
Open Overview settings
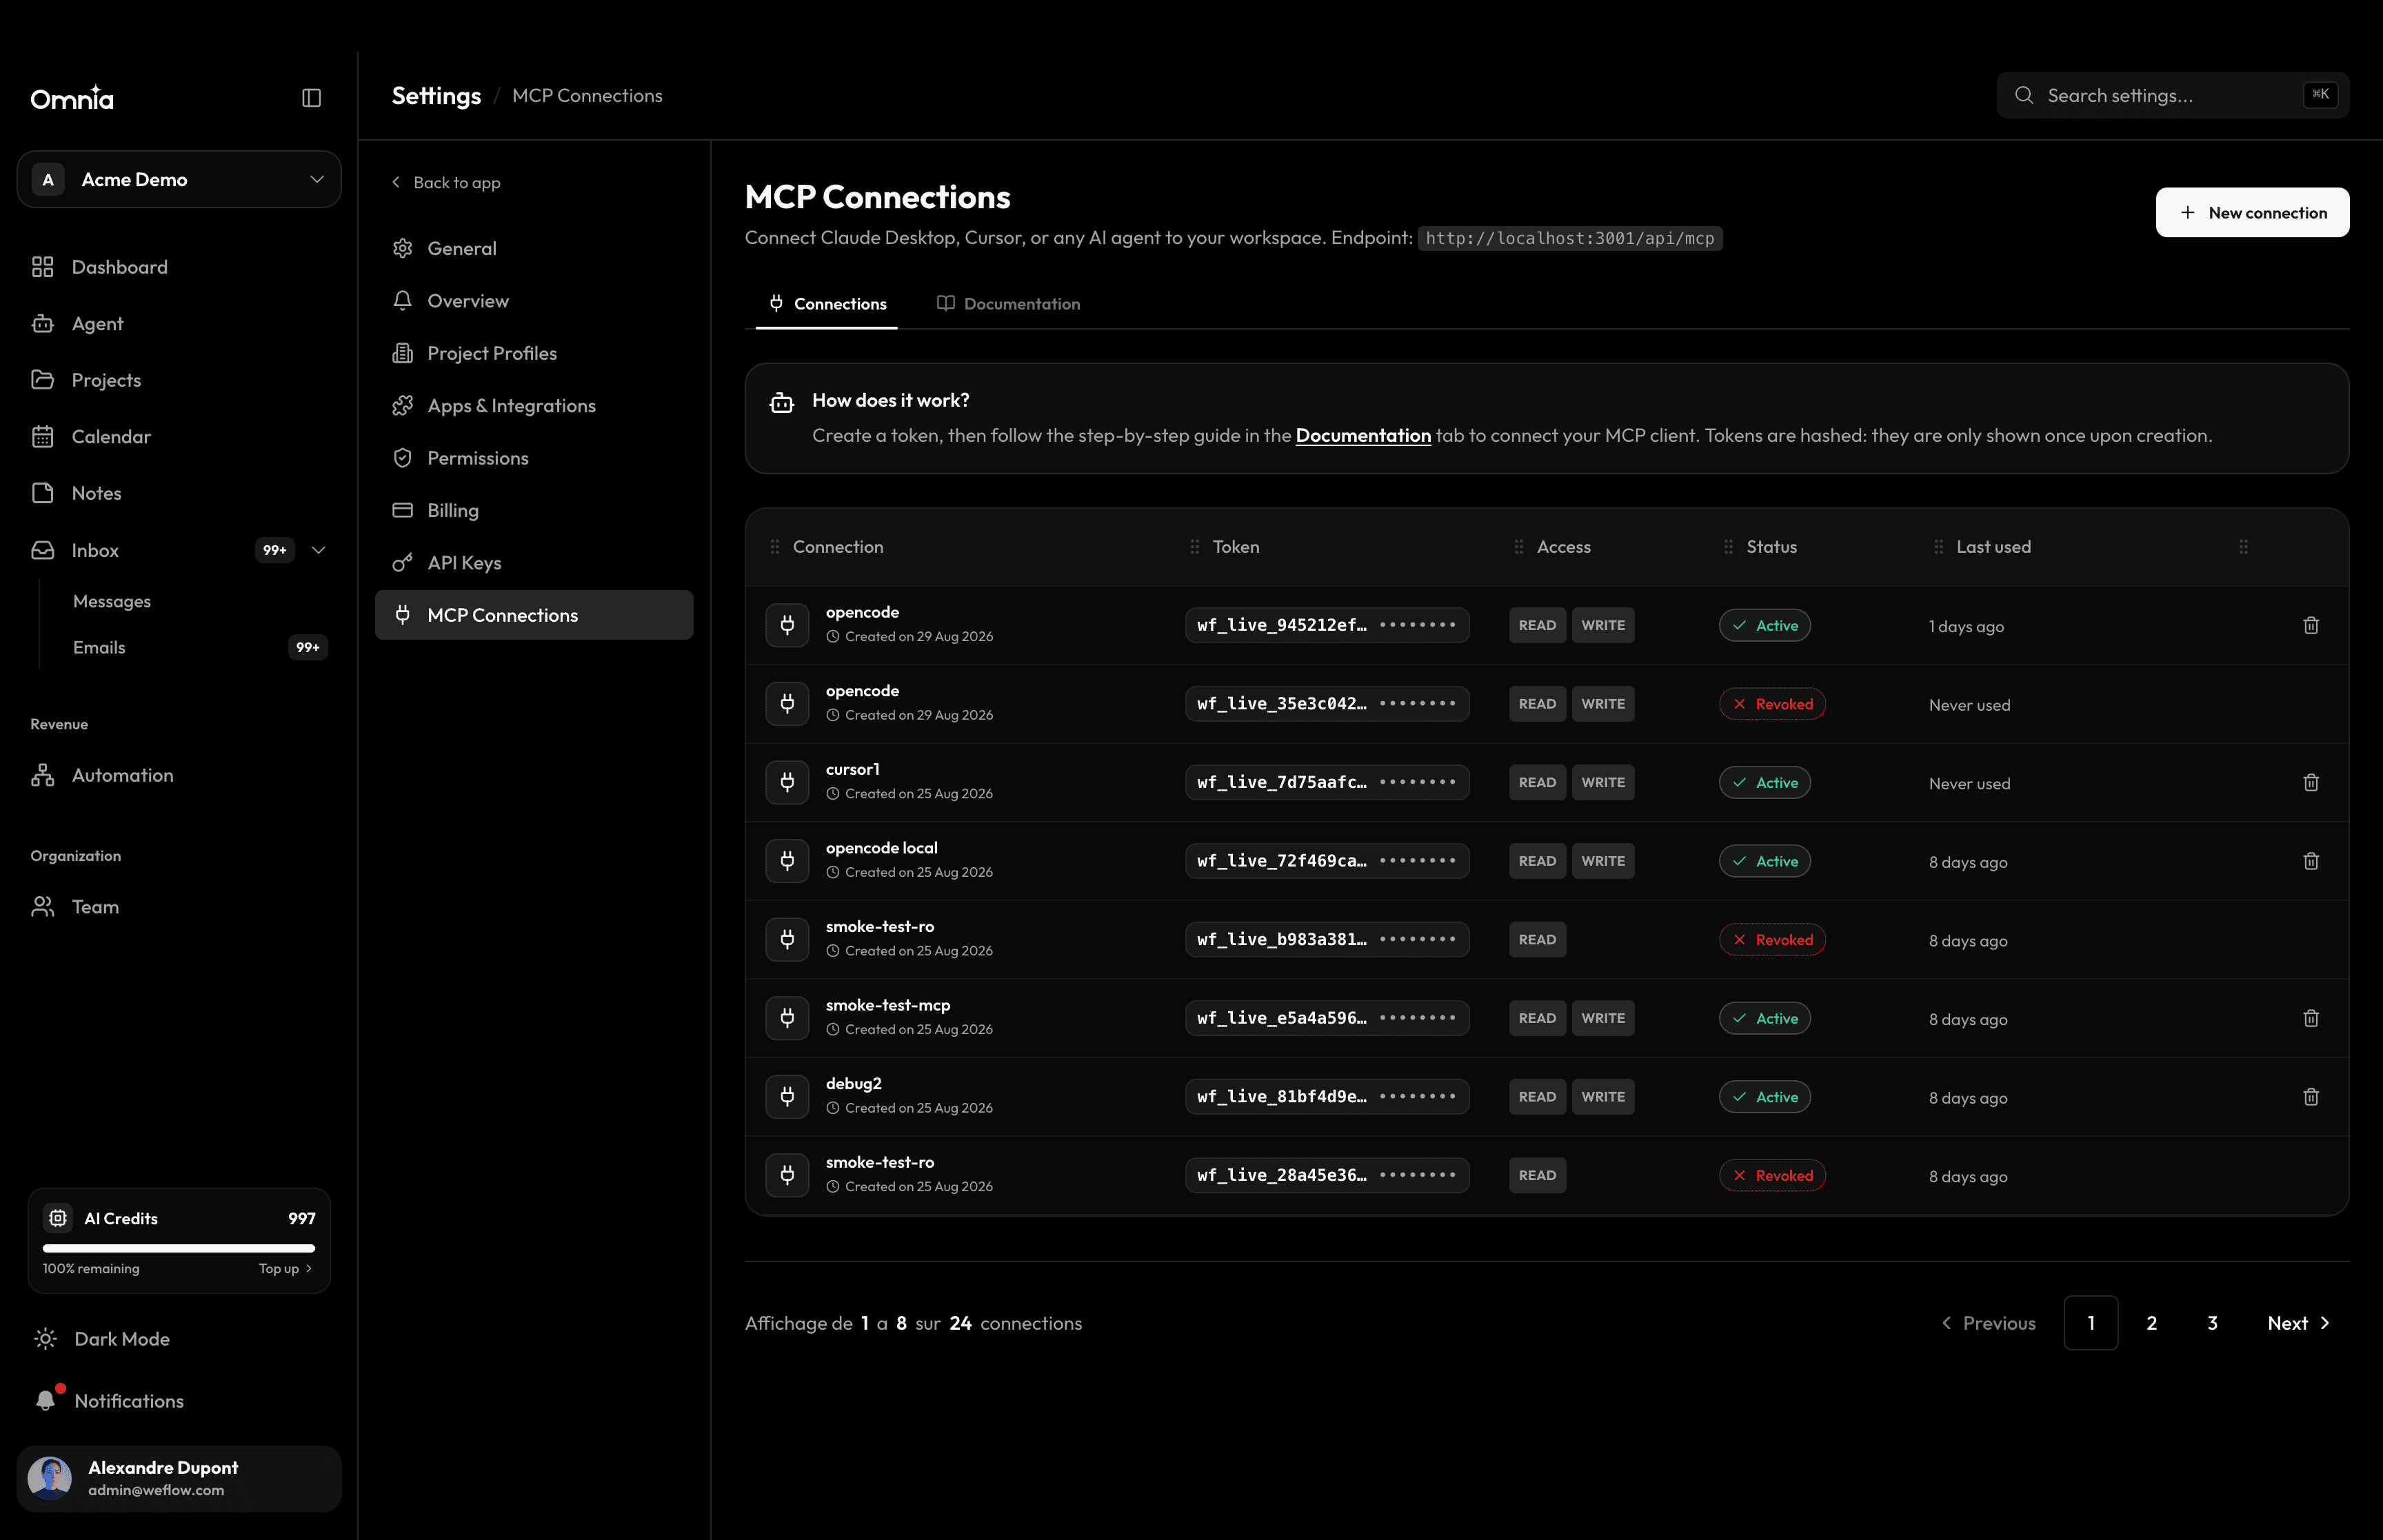[x=534, y=300]
